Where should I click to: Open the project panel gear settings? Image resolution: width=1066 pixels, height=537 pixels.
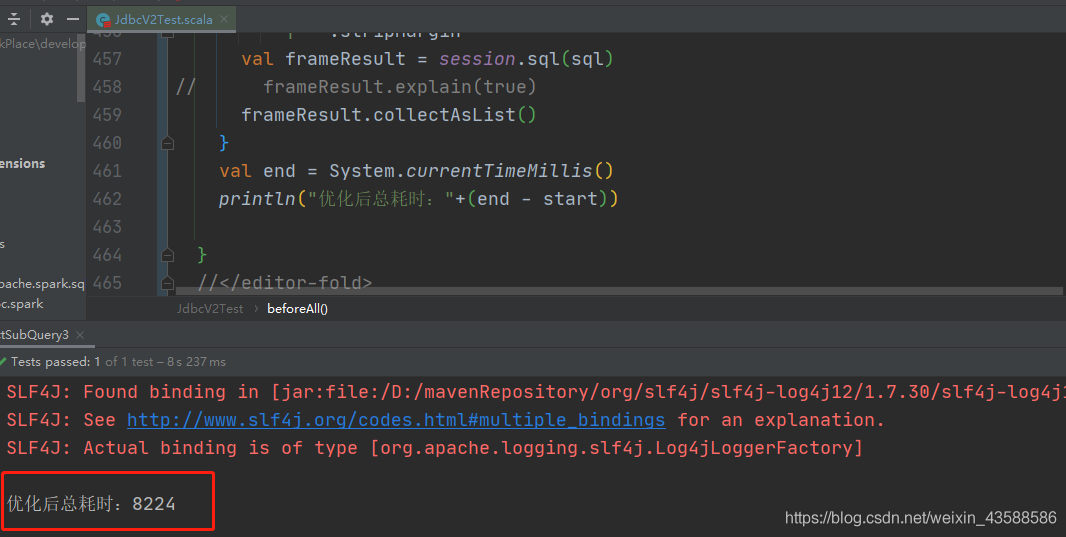tap(46, 19)
